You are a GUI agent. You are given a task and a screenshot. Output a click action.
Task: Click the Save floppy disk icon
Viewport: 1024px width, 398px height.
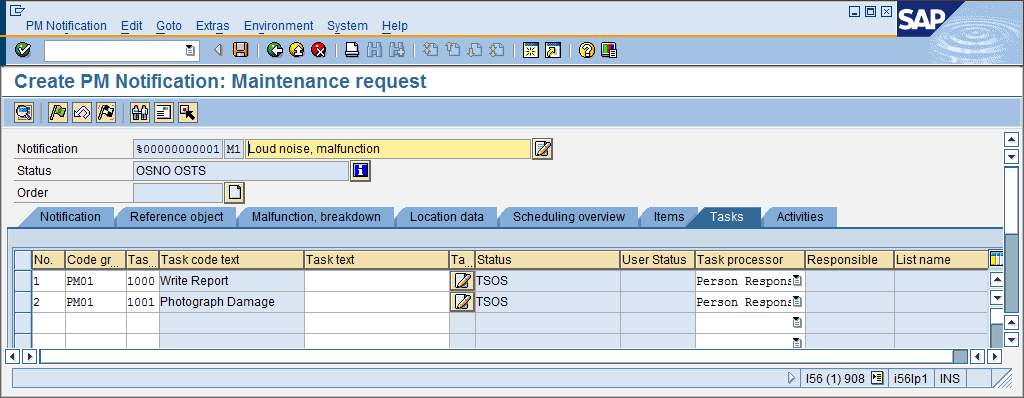(x=241, y=50)
